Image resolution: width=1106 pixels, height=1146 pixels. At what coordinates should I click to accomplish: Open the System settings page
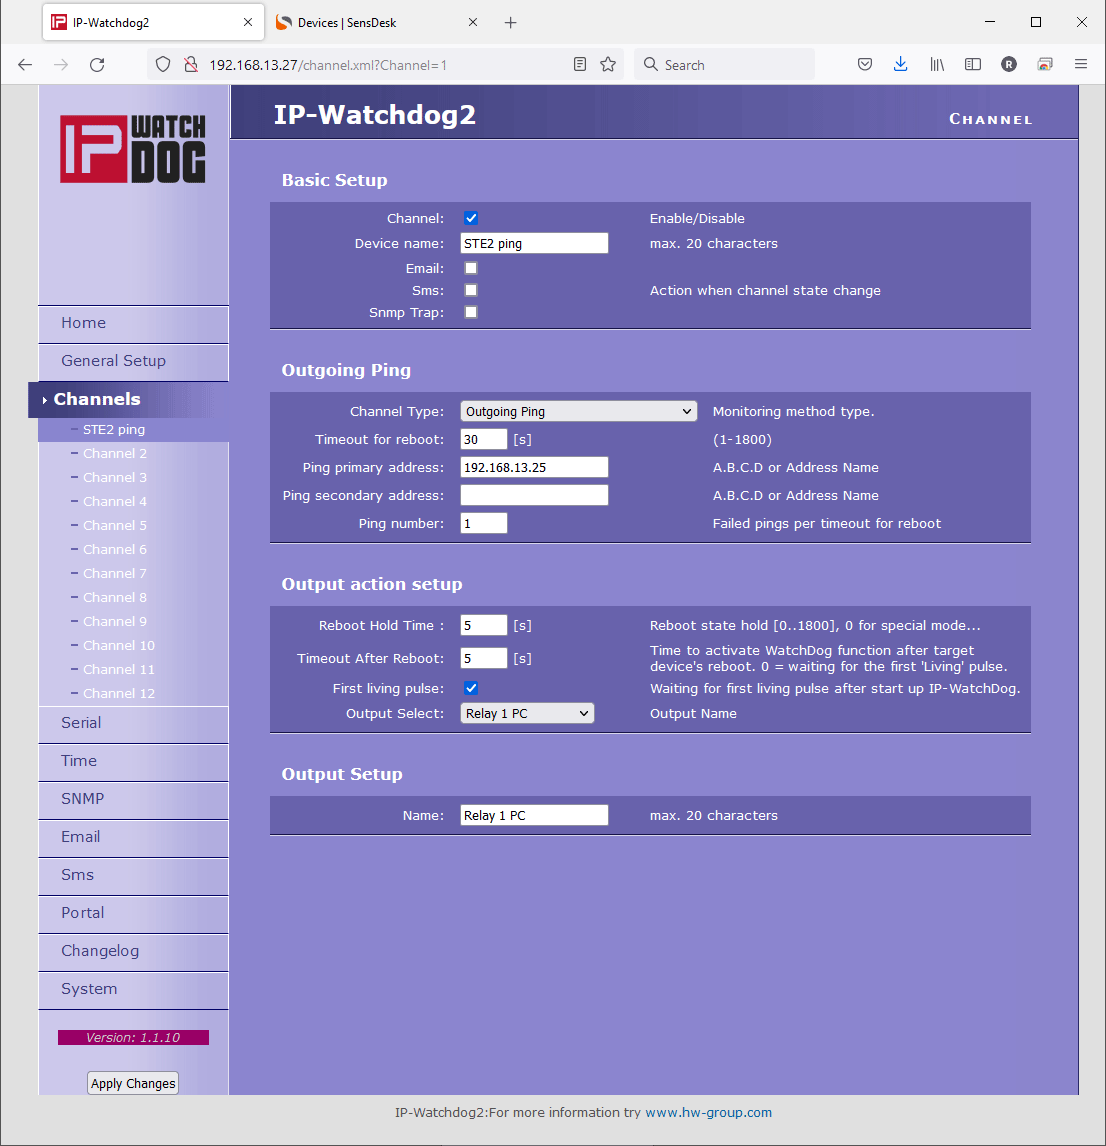(134, 990)
